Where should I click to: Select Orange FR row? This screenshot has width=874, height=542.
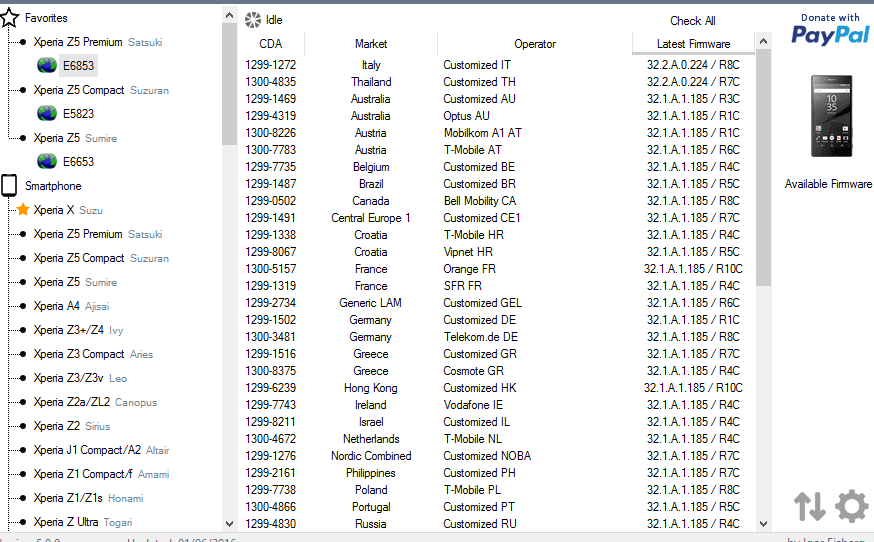(497, 269)
